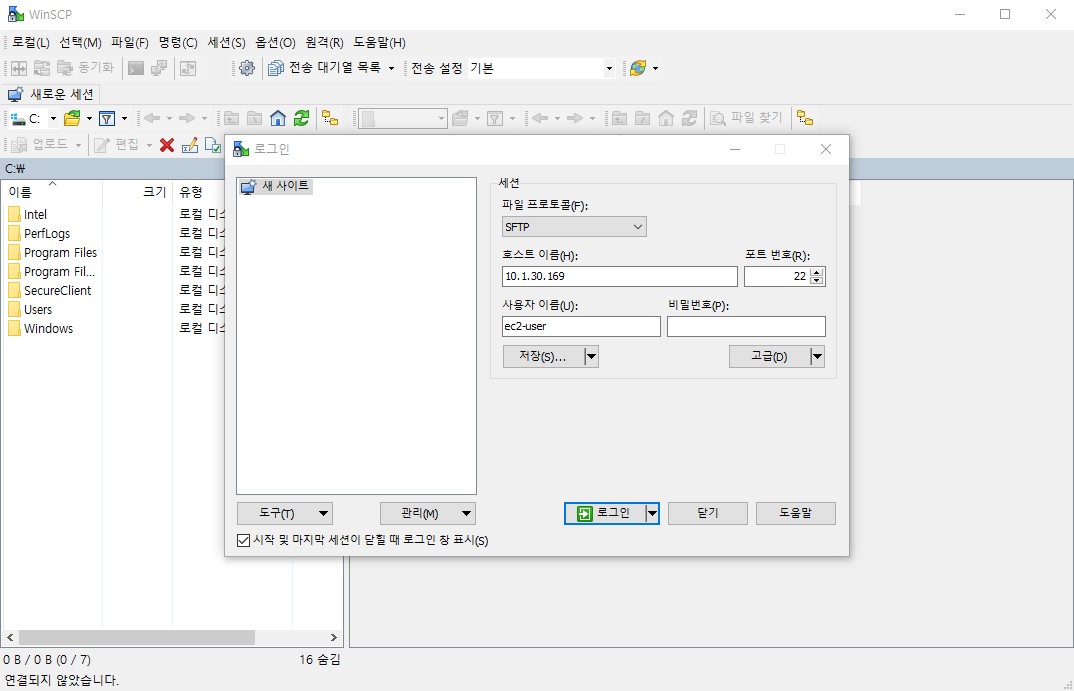Expand the 저장 button dropdown arrow
Image resolution: width=1074 pixels, height=691 pixels.
591,356
